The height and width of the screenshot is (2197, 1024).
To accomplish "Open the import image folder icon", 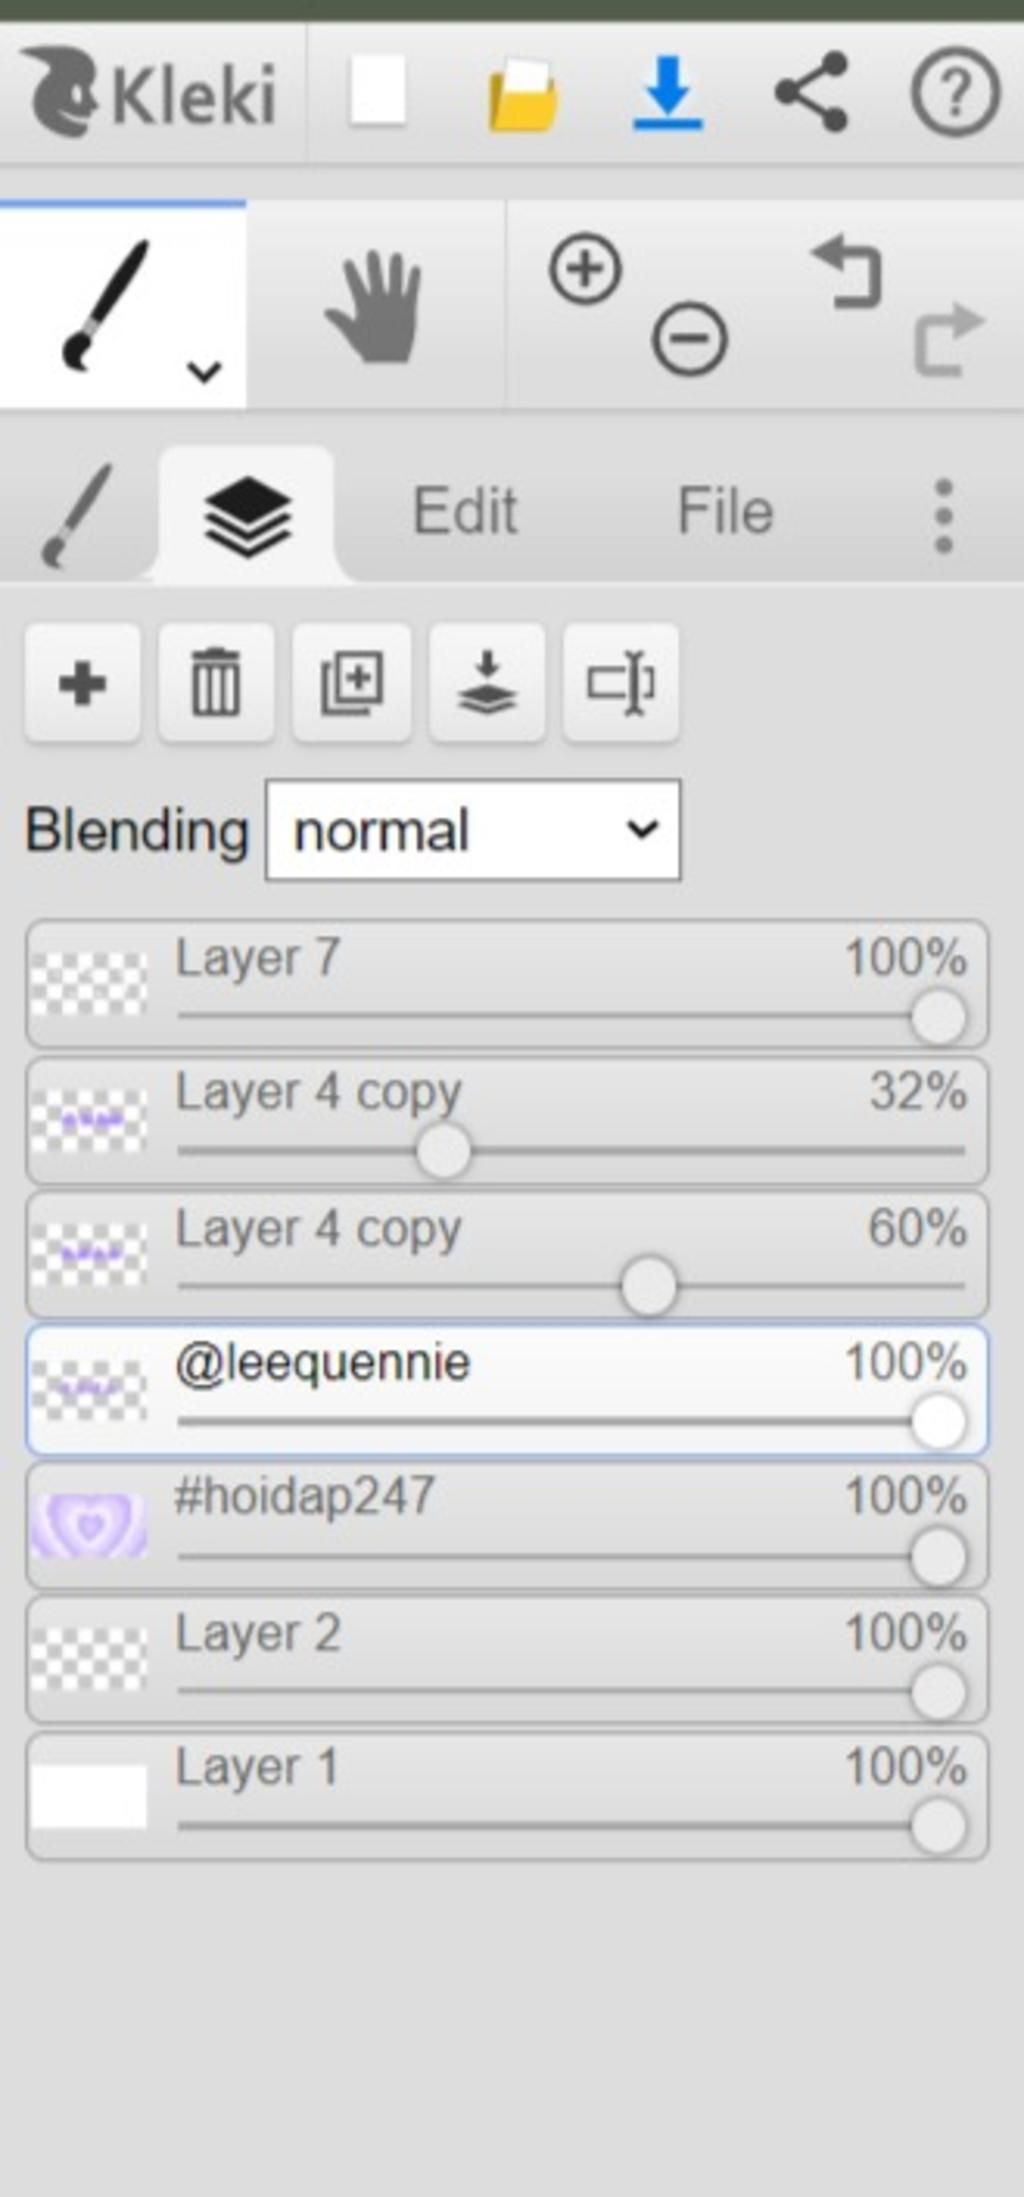I will (523, 95).
